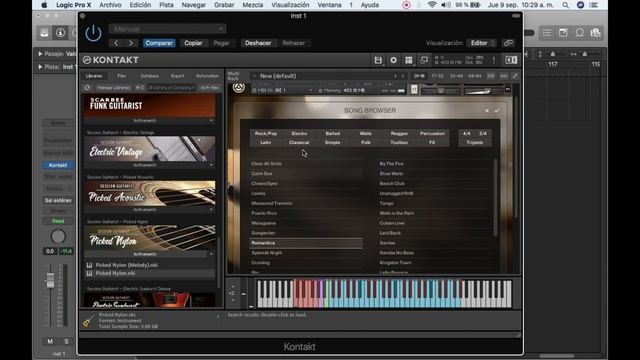Select rack page 33-48
The height and width of the screenshot is (360, 640).
pyautogui.click(x=456, y=76)
